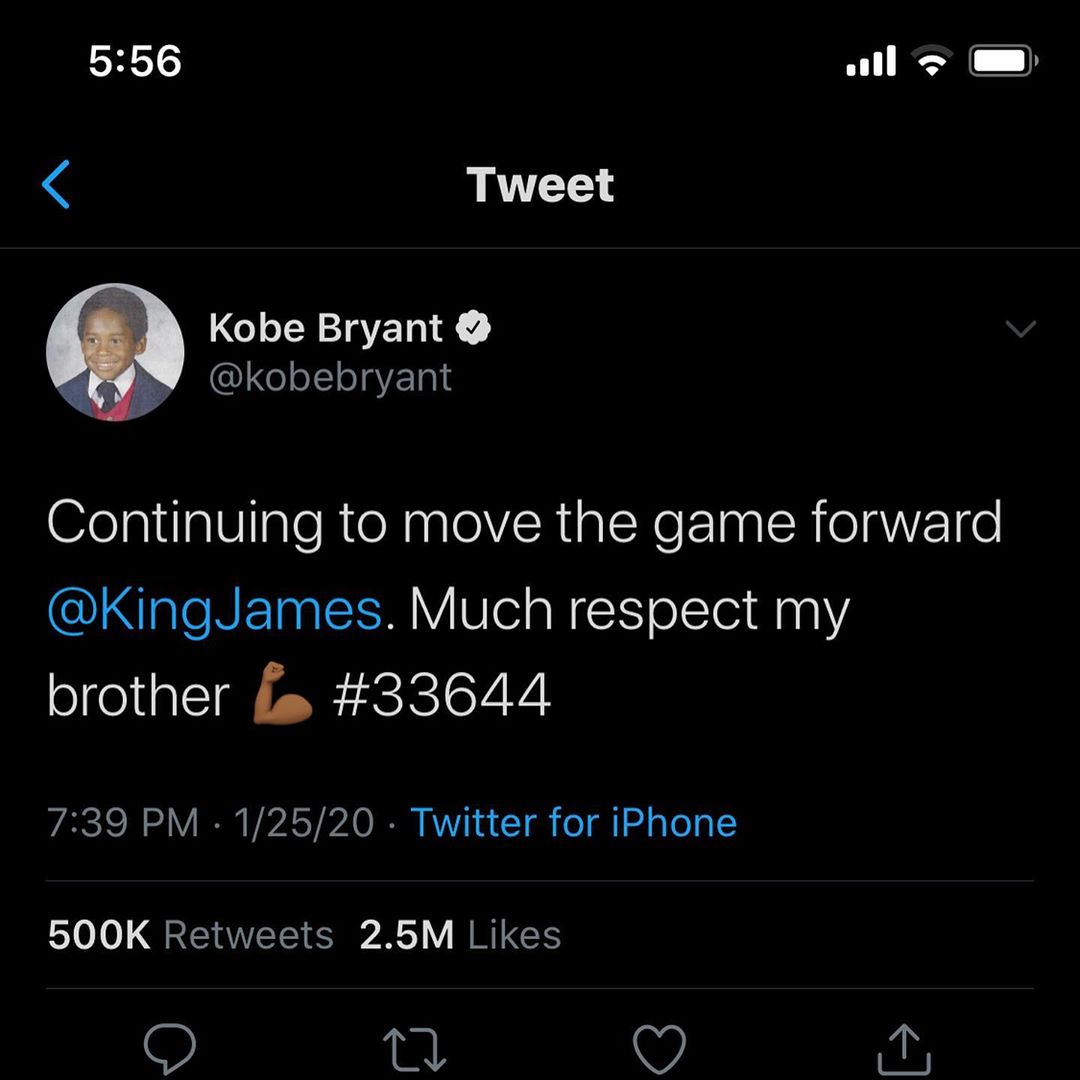This screenshot has height=1080, width=1080.
Task: Like the tweet with heart icon
Action: [x=659, y=1049]
